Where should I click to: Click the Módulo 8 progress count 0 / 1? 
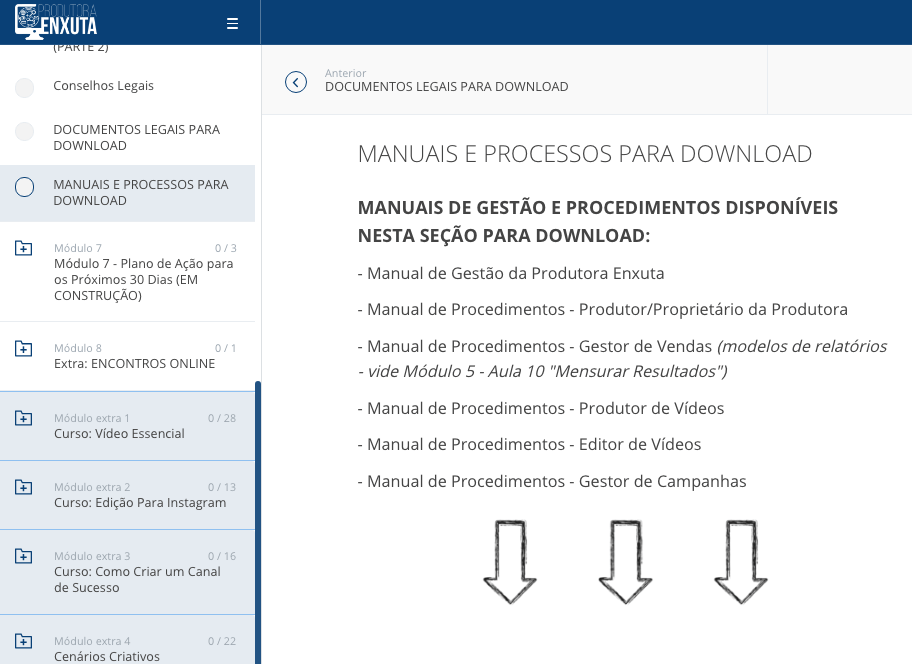coord(226,348)
